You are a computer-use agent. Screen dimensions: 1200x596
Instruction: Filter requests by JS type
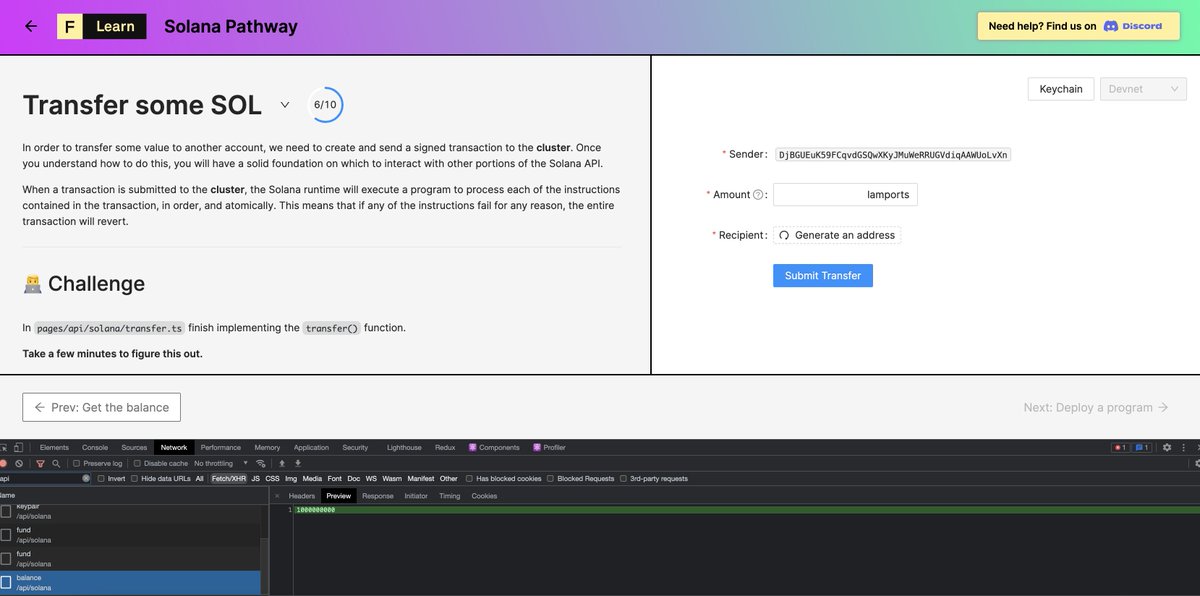255,479
